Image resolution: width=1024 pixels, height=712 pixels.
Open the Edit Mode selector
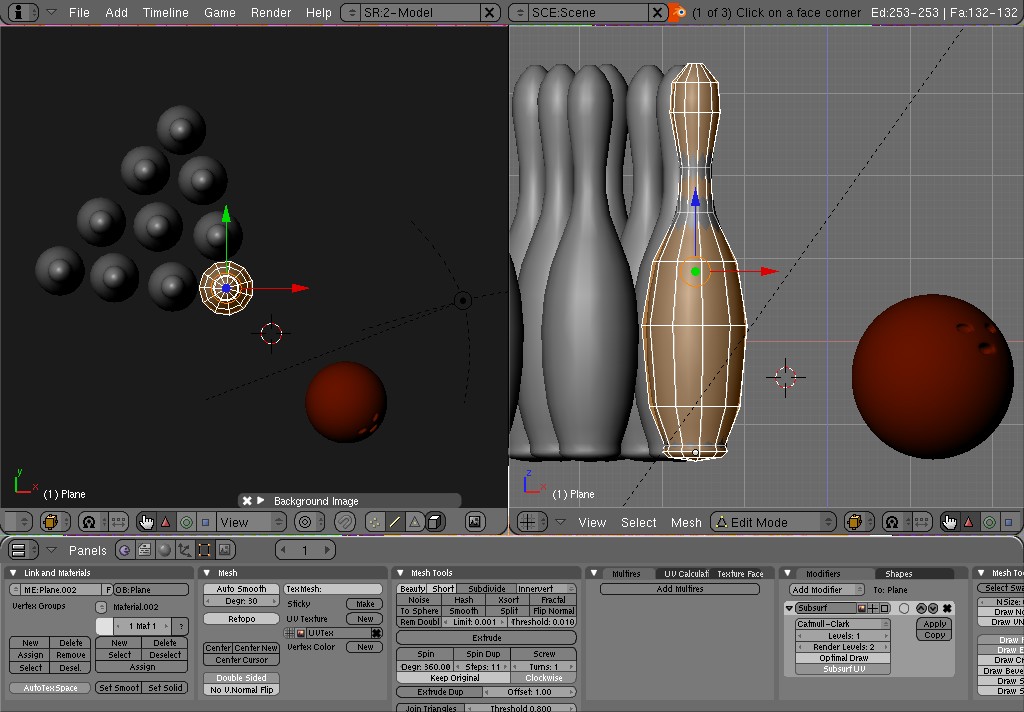(x=774, y=522)
